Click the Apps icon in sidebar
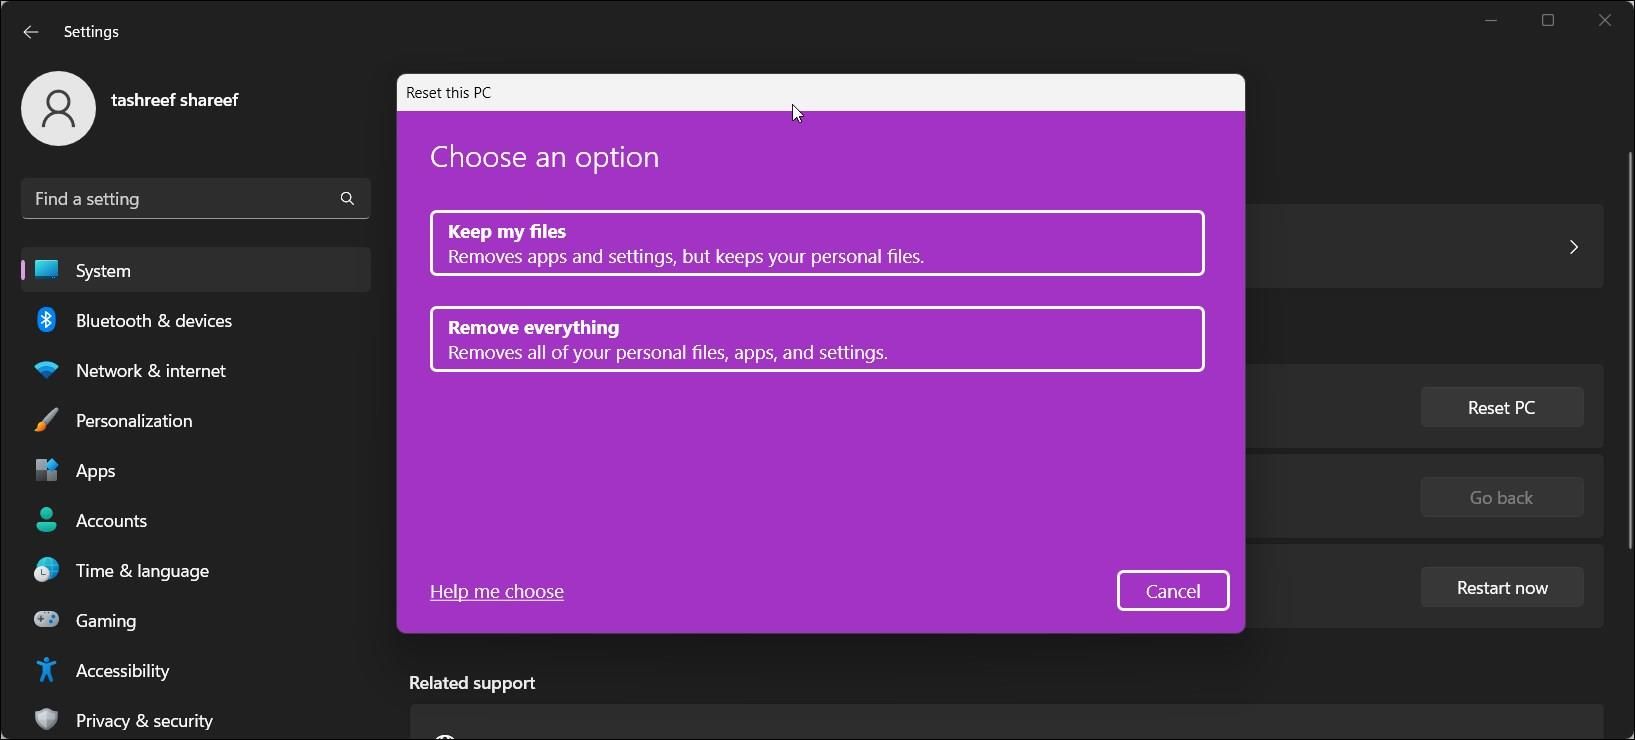The image size is (1635, 740). coord(46,470)
